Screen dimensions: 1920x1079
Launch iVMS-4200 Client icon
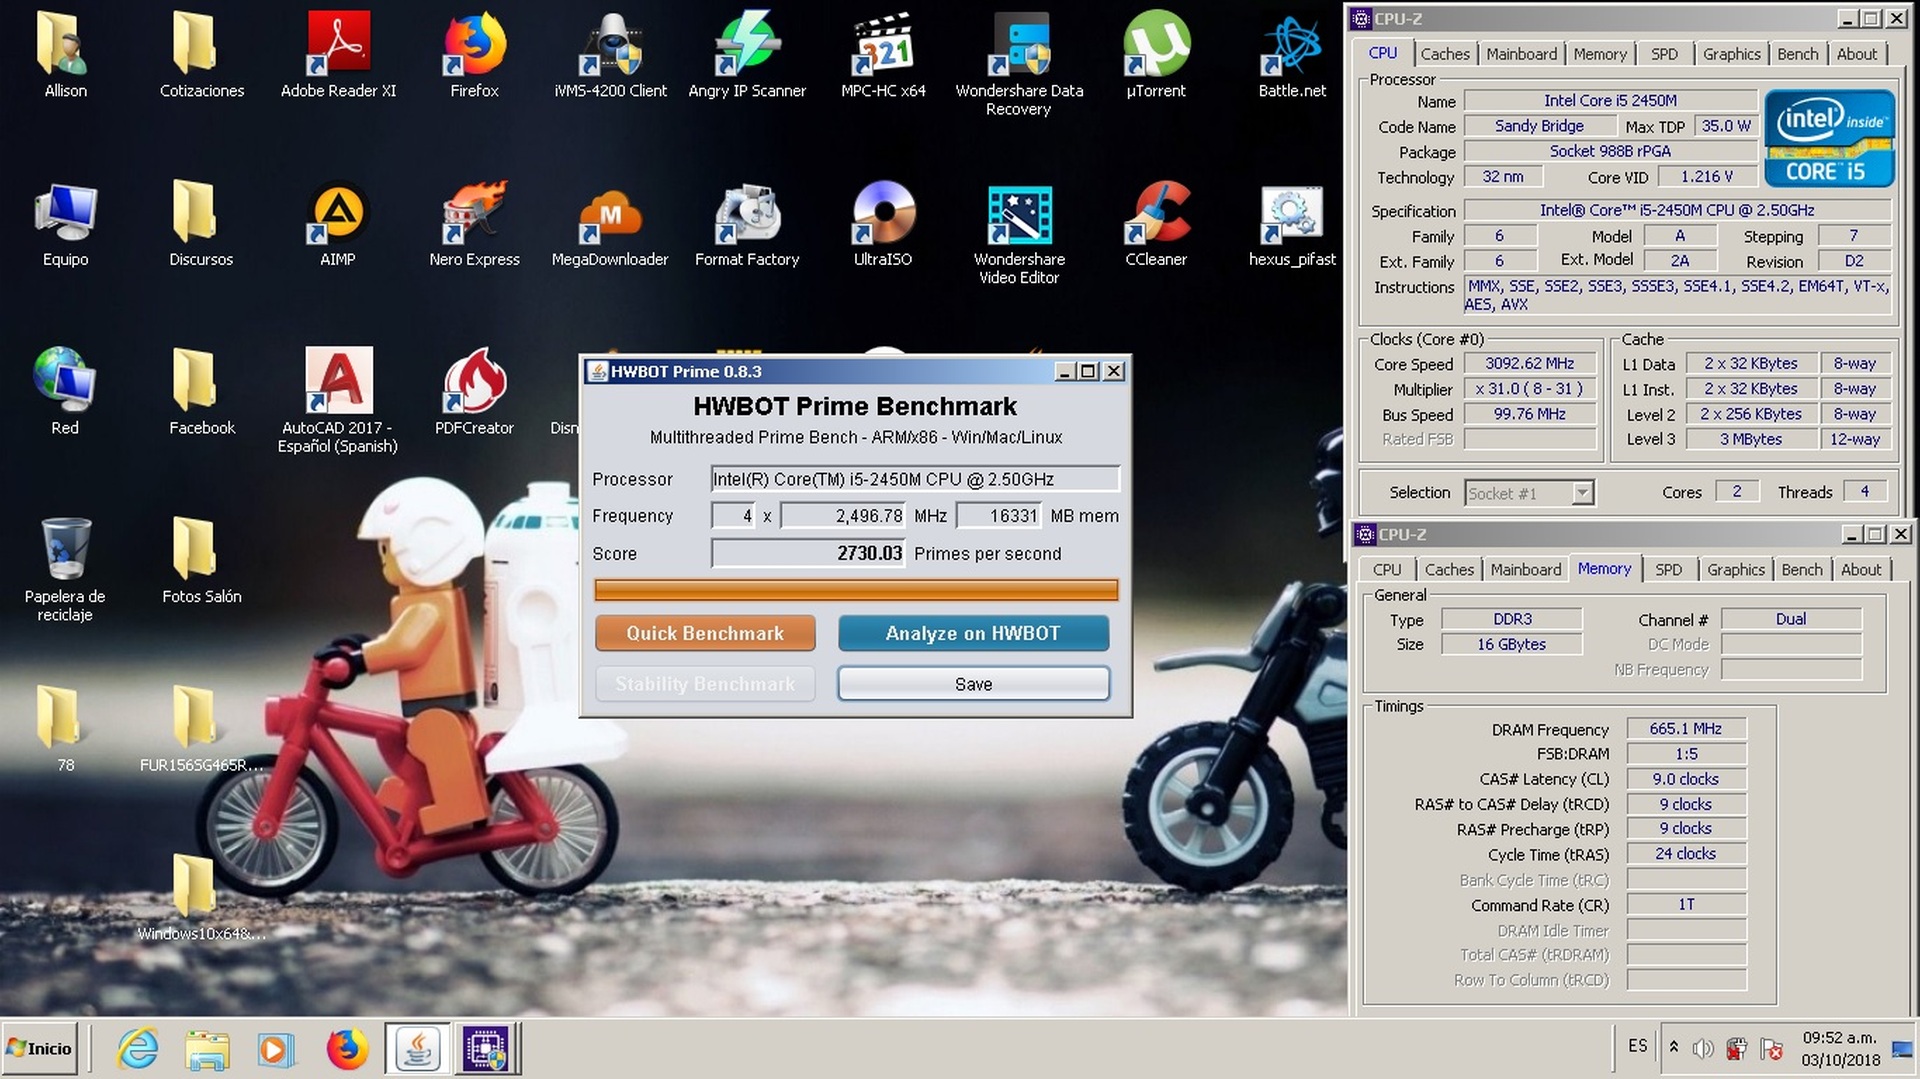610,55
